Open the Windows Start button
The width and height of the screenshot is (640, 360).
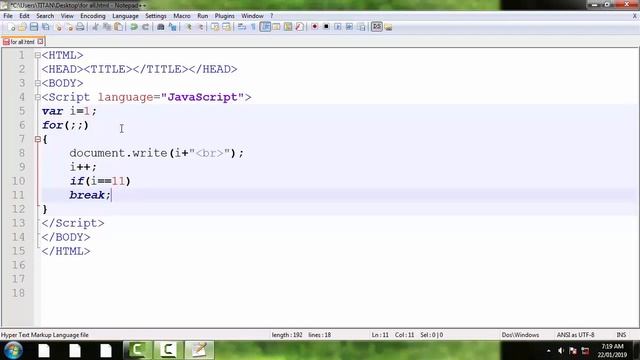[x=13, y=350]
